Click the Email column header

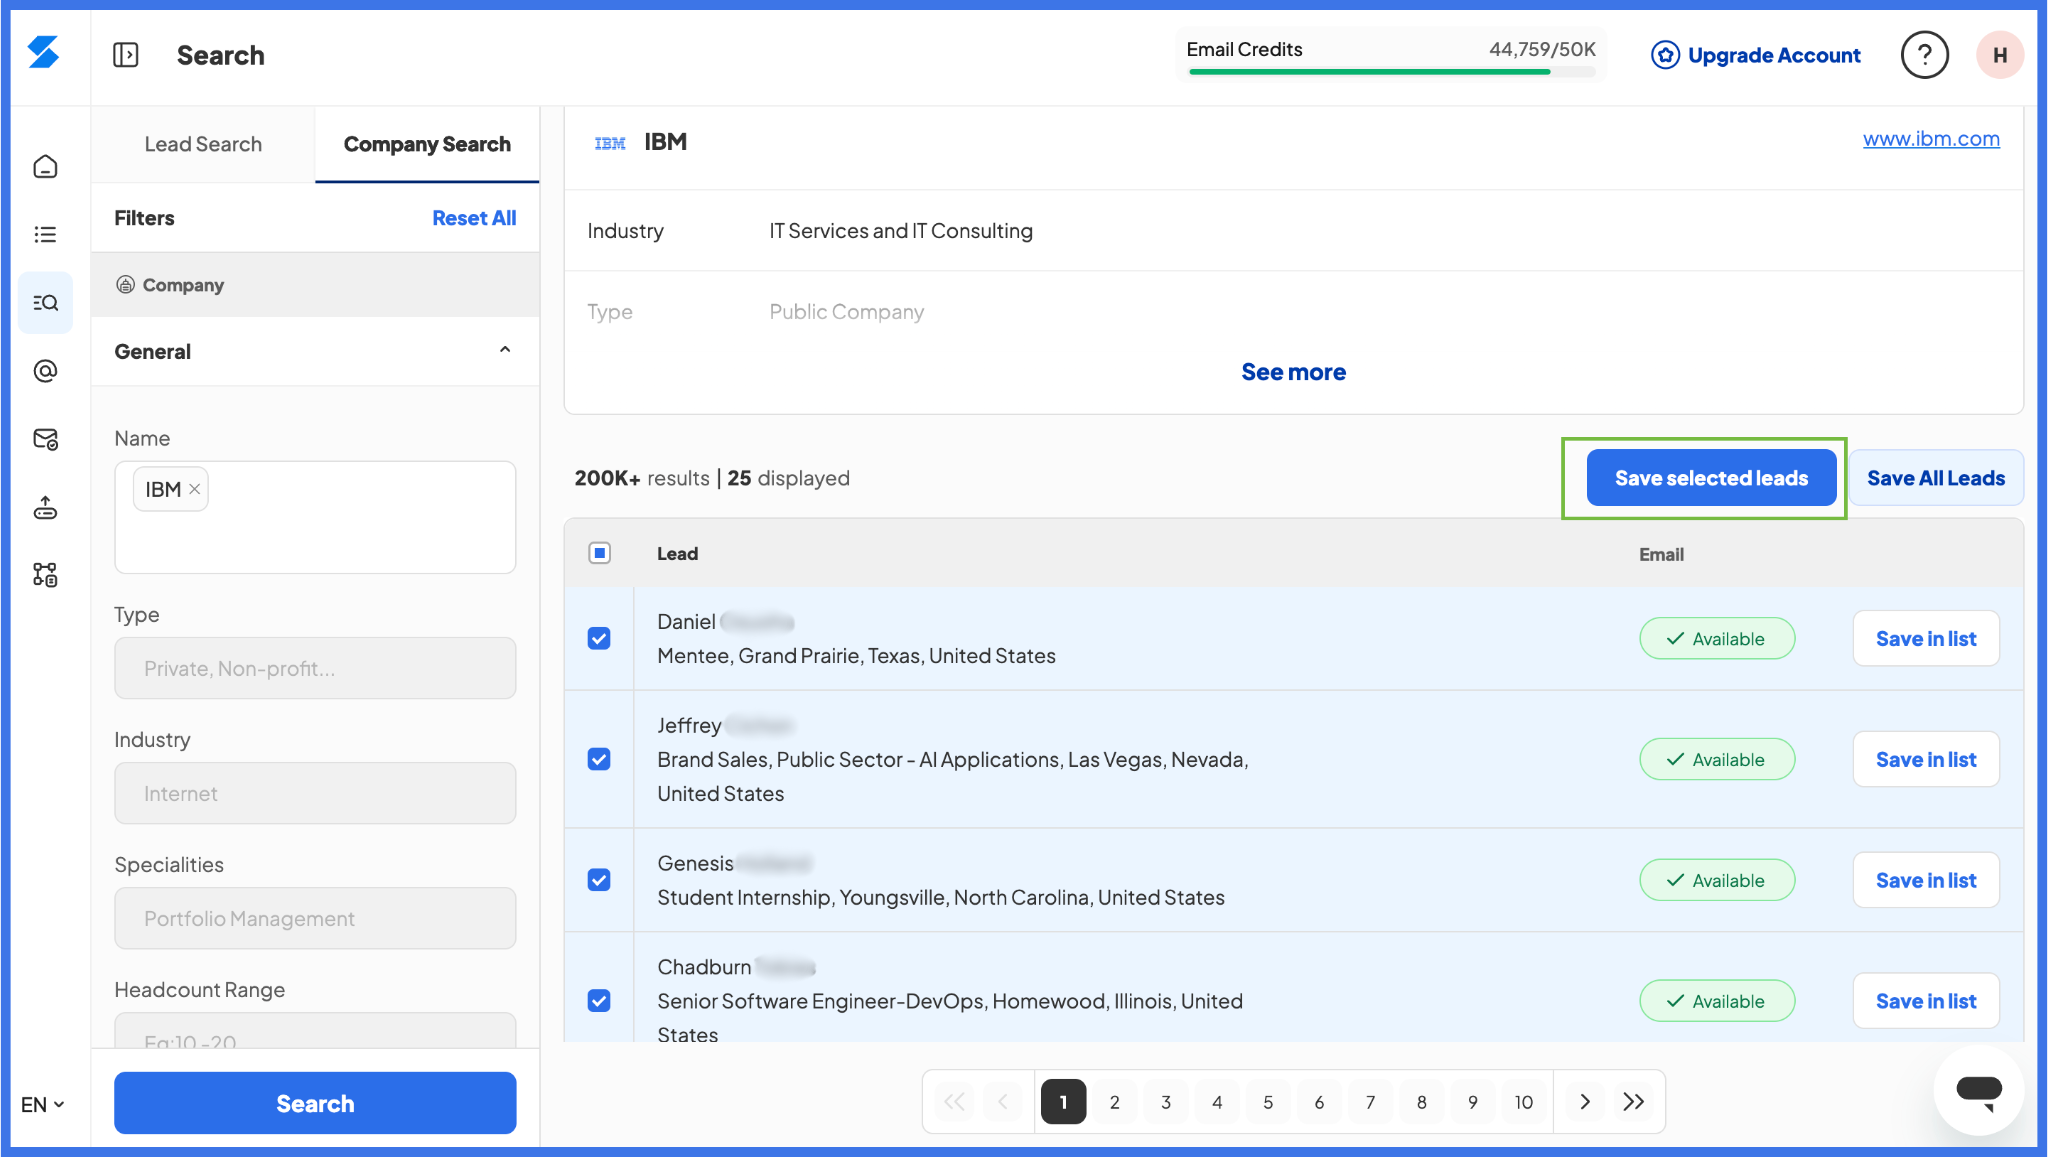point(1661,554)
